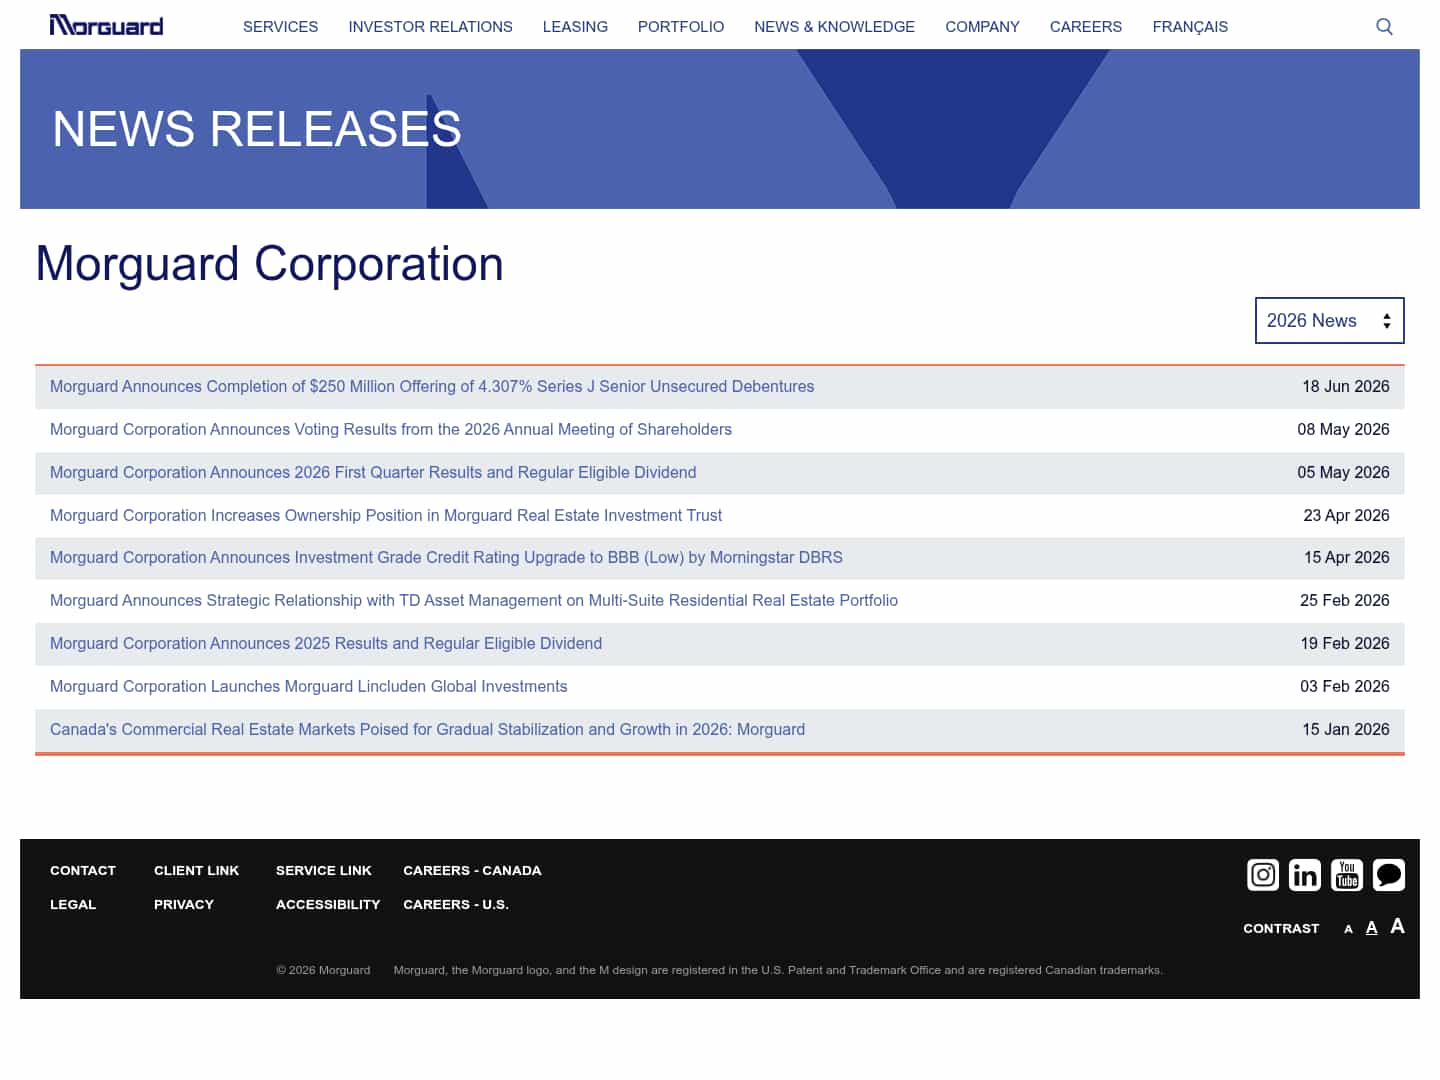1440x1080 pixels.
Task: Open the Investor Relations menu
Action: (x=430, y=27)
